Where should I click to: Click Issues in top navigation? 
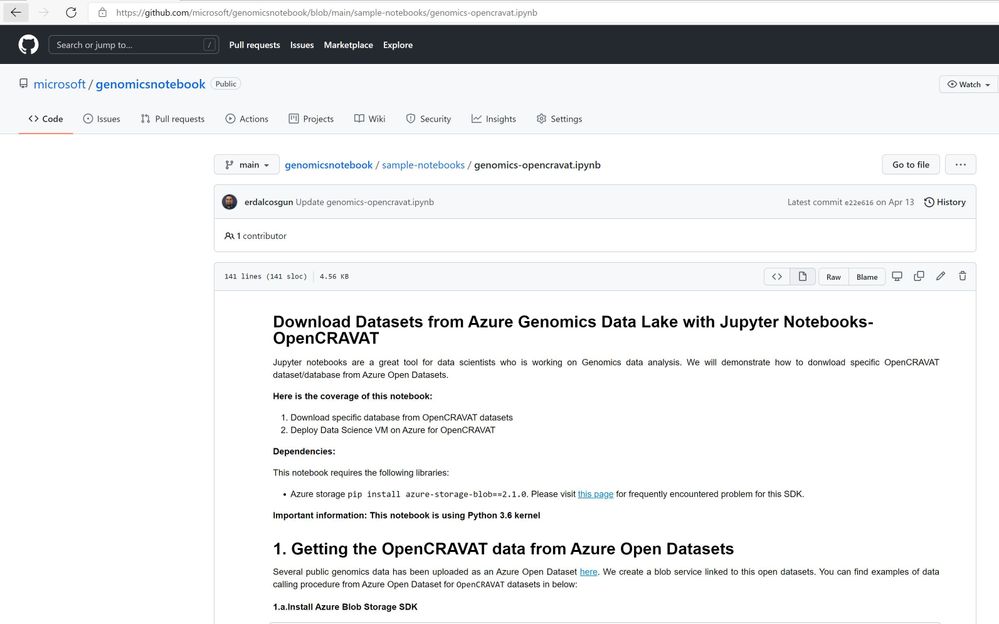(x=302, y=45)
